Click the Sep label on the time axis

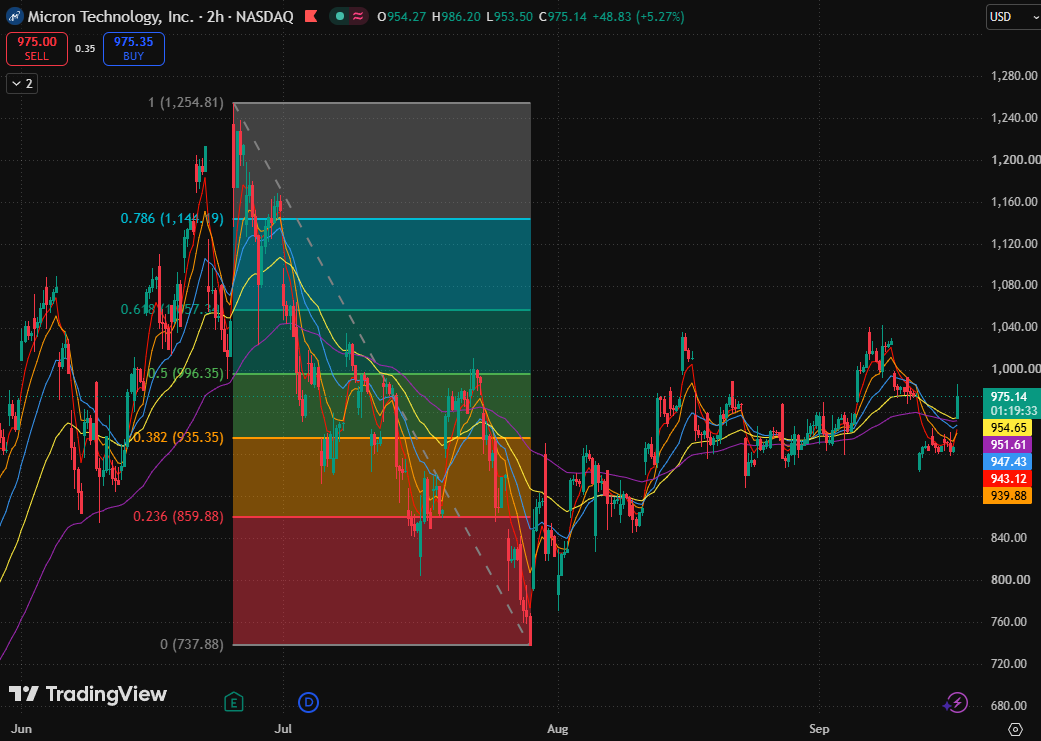[x=819, y=728]
